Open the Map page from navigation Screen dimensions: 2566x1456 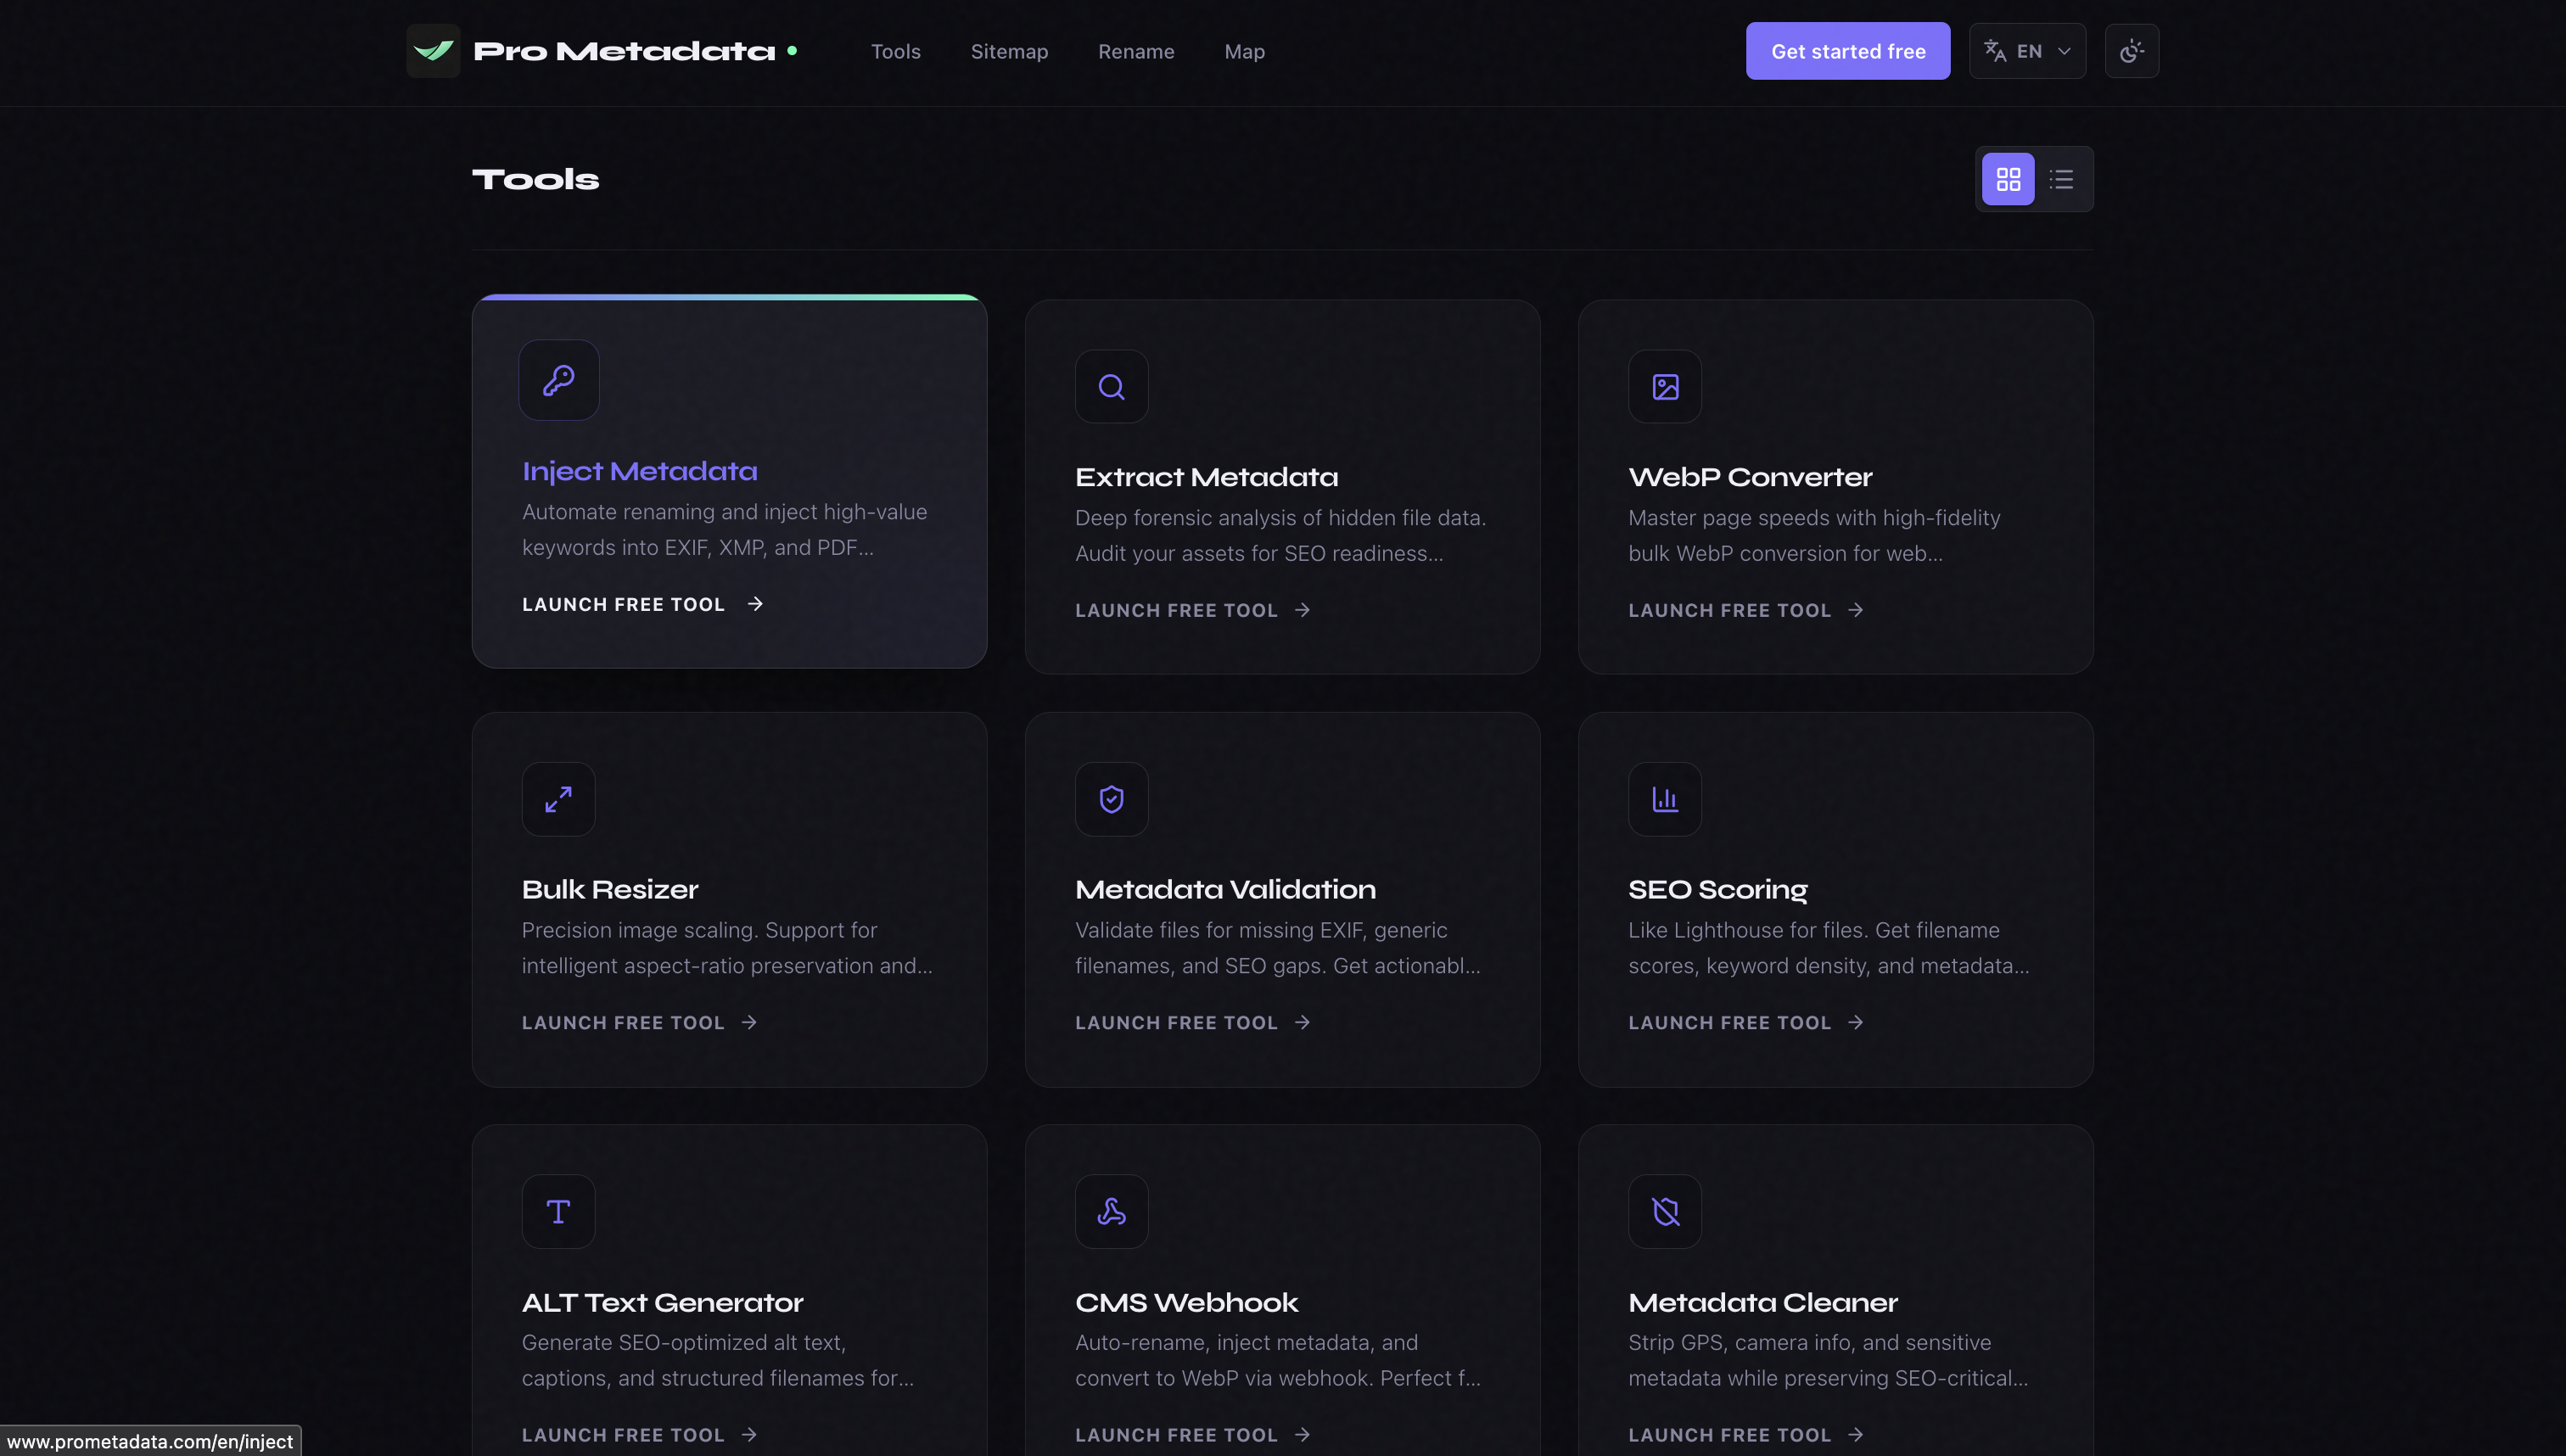click(x=1244, y=51)
